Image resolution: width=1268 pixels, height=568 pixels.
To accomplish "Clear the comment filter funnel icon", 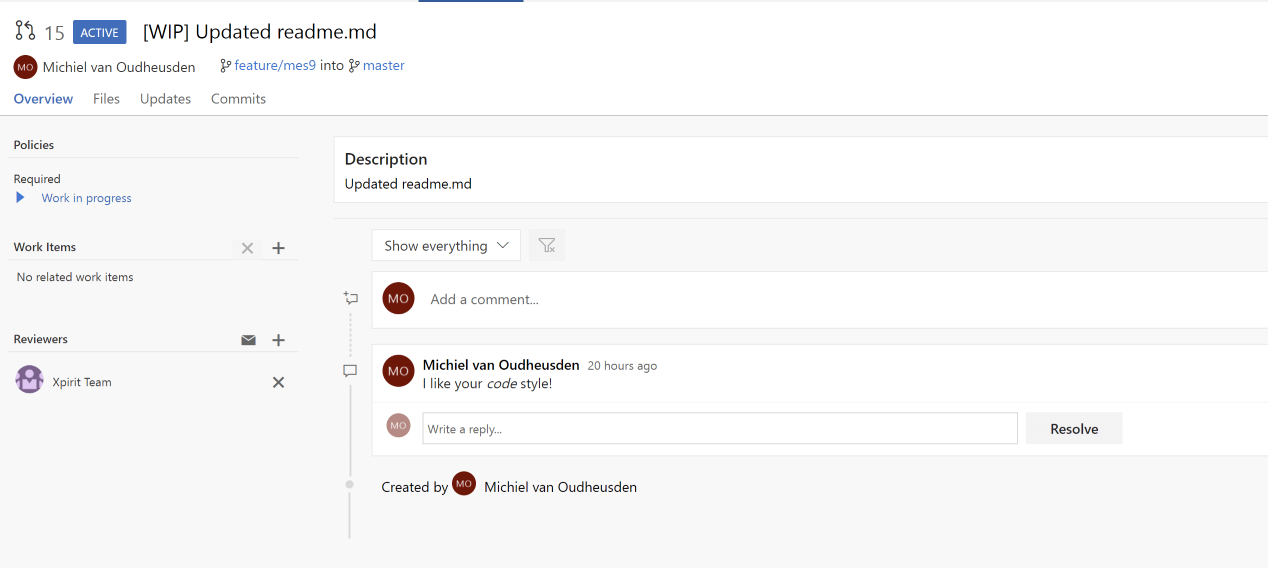I will 547,245.
